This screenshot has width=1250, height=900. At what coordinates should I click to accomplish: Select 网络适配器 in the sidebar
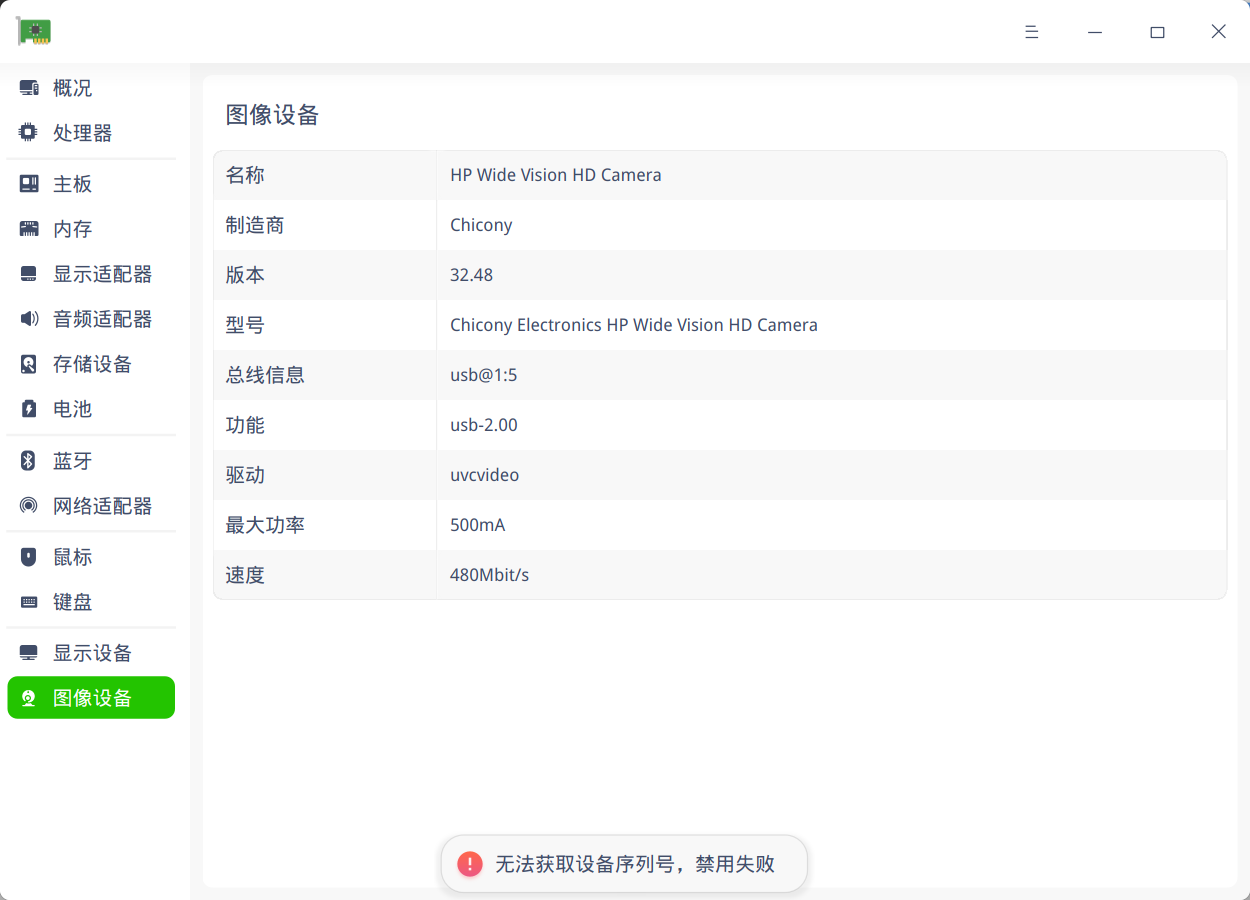pos(91,506)
